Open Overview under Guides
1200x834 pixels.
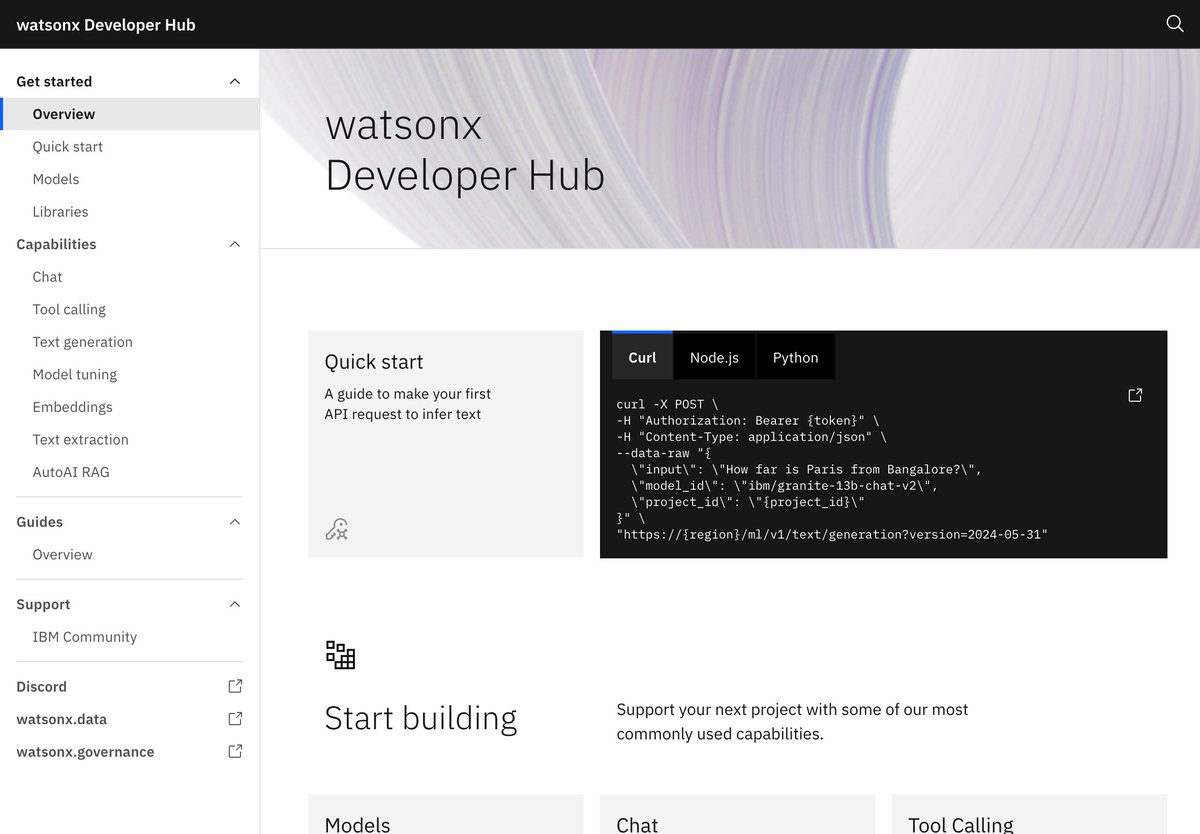130,554
